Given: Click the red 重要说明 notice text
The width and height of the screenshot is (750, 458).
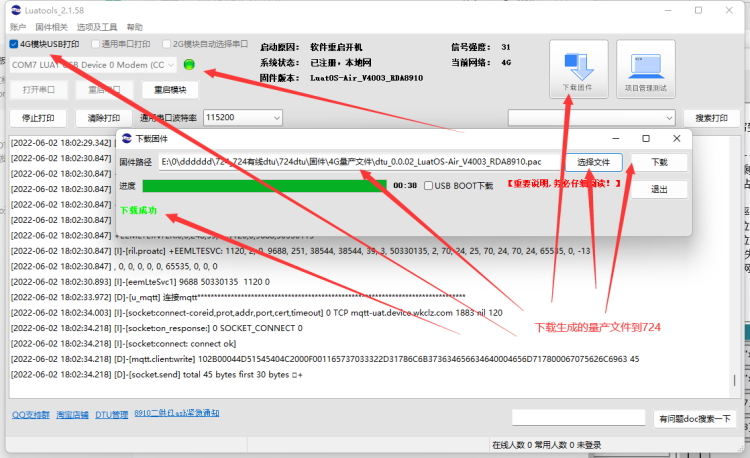Looking at the screenshot, I should [x=564, y=184].
